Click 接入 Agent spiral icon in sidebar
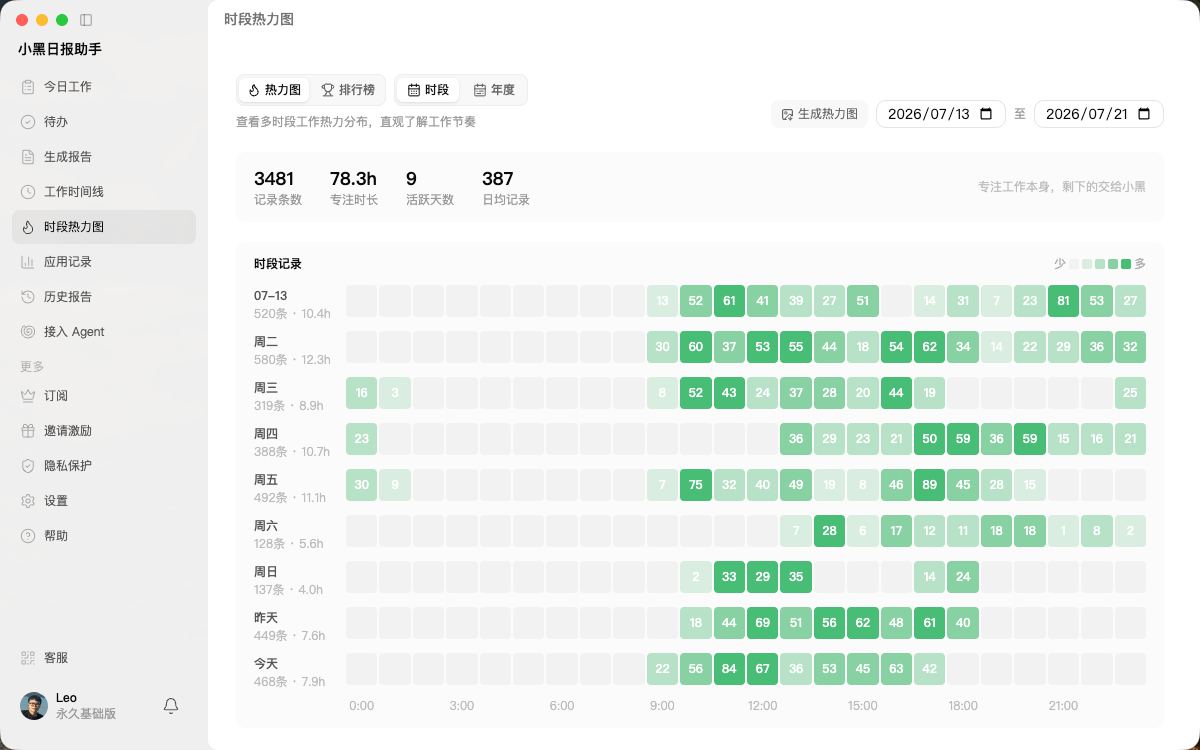The height and width of the screenshot is (750, 1200). (x=28, y=332)
